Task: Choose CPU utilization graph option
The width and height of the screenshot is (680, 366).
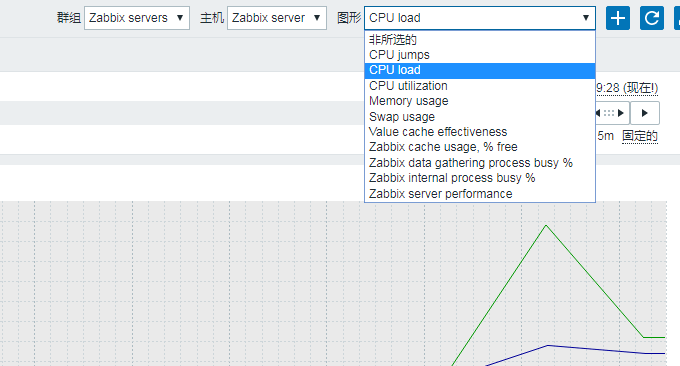Action: [x=480, y=86]
